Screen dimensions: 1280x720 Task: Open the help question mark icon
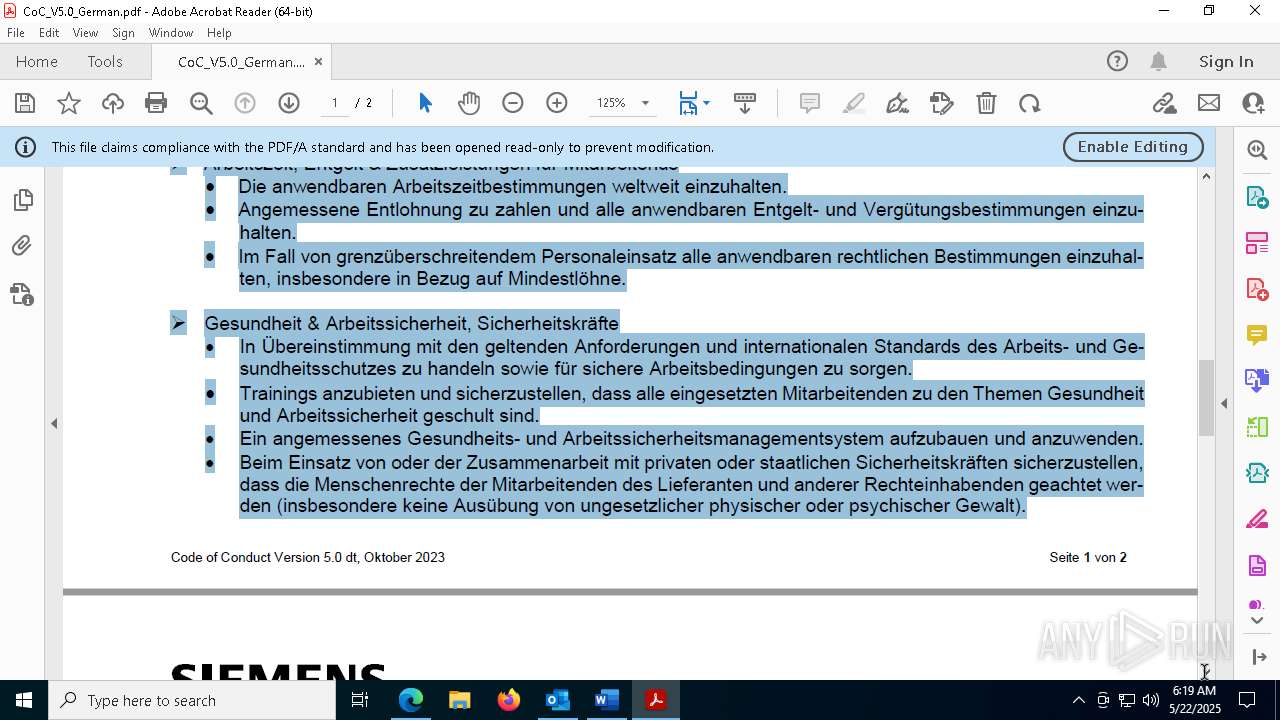[1117, 62]
